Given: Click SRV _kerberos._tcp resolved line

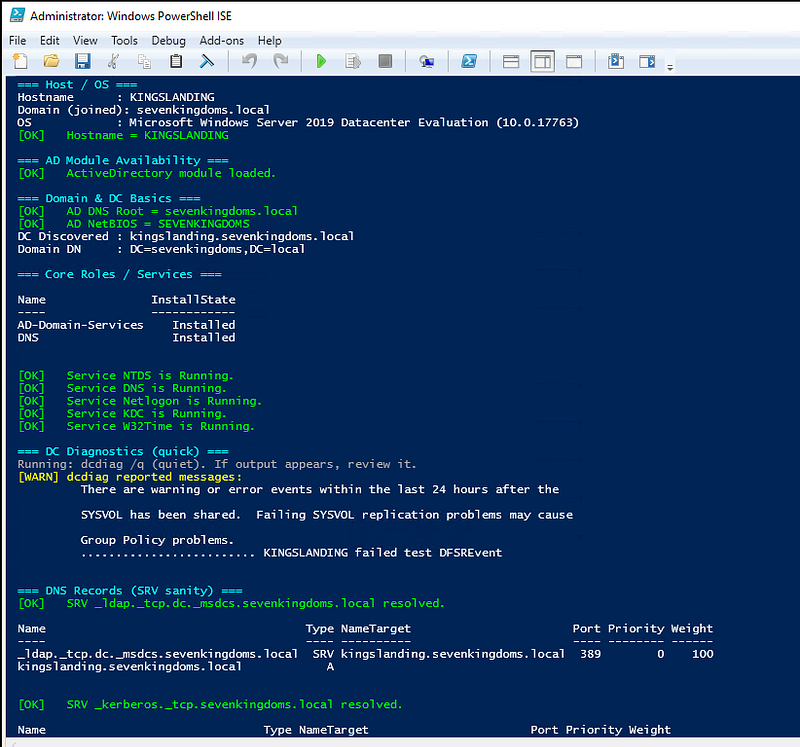Looking at the screenshot, I should click(210, 705).
